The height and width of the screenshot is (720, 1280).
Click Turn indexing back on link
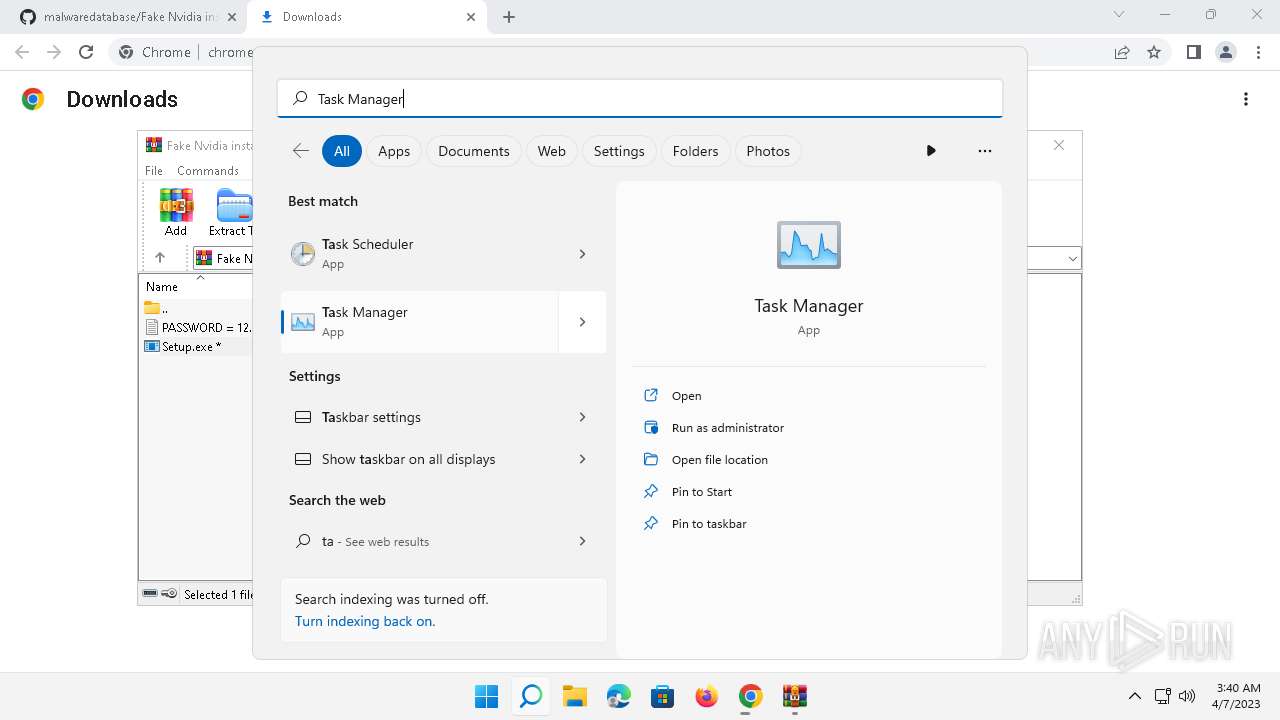click(x=365, y=621)
